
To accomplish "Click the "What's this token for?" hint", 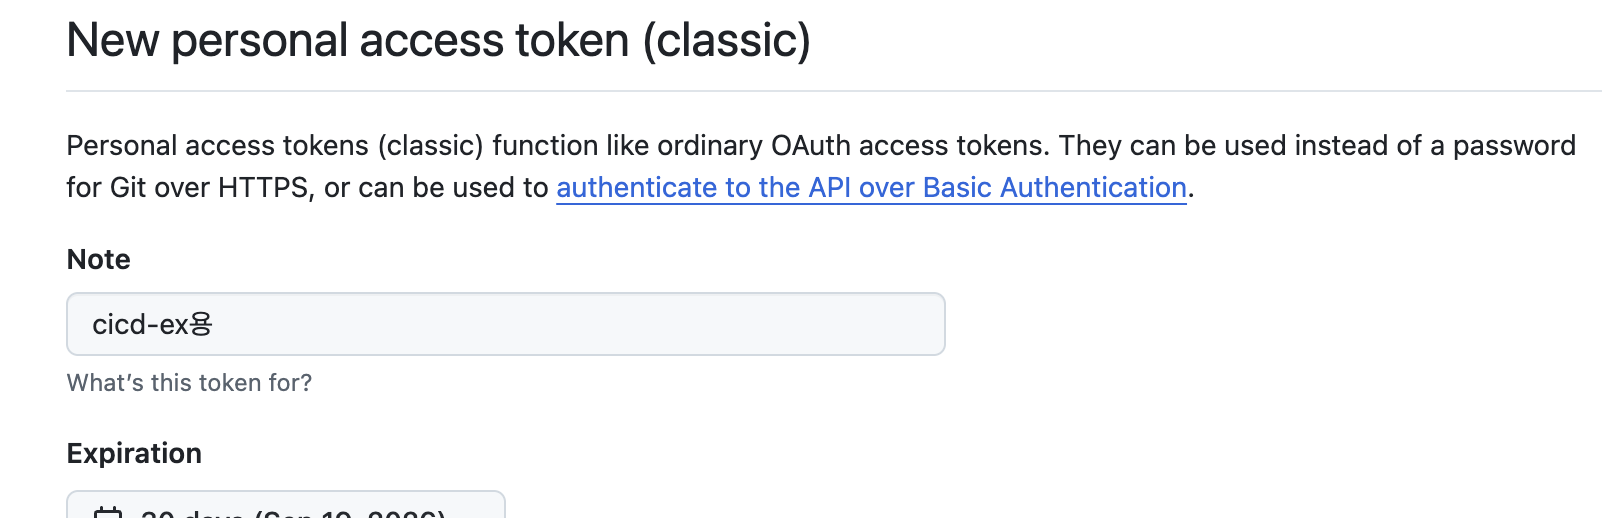I will [x=189, y=383].
